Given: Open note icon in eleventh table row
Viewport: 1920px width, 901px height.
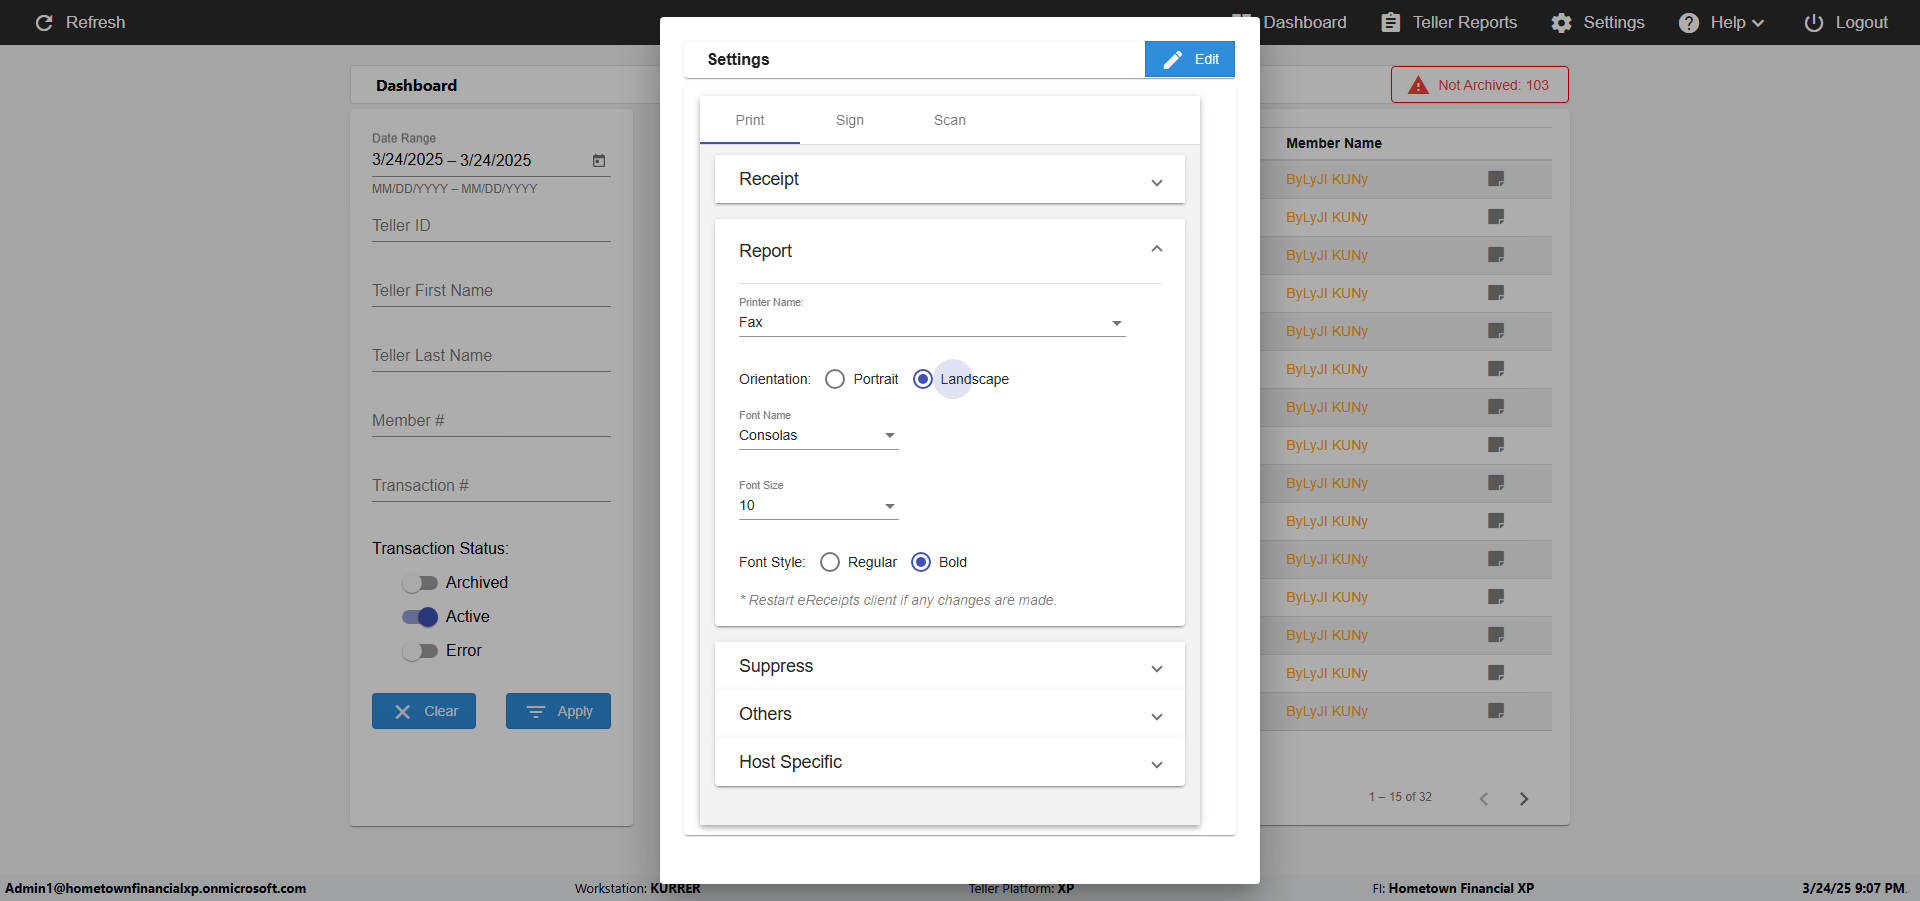Looking at the screenshot, I should point(1496,559).
